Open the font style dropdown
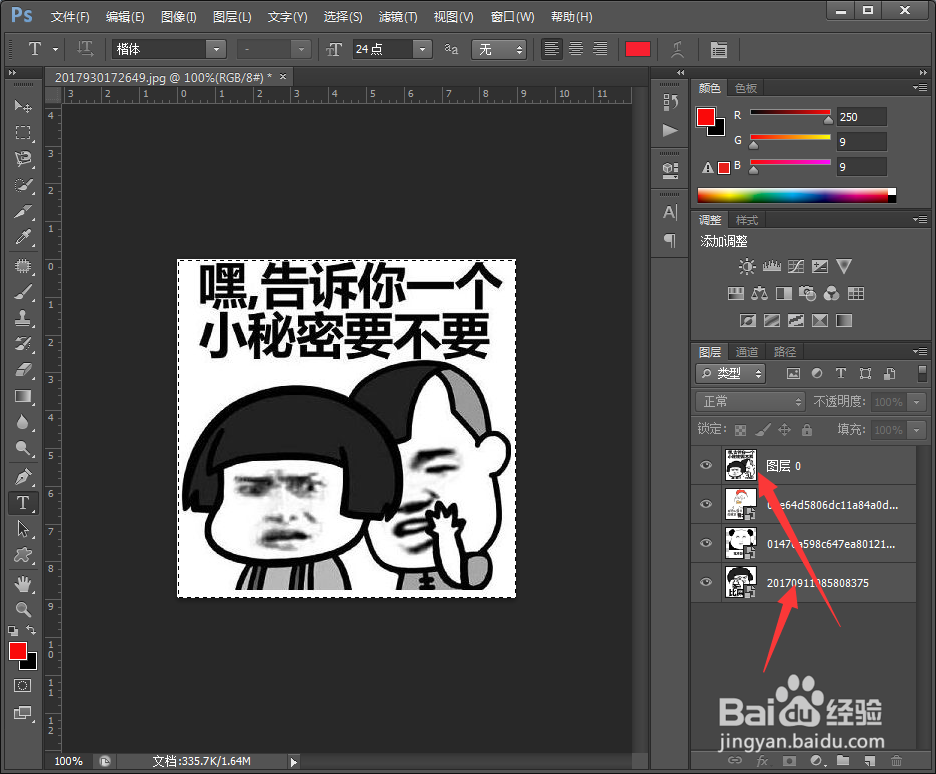The height and width of the screenshot is (774, 936). (301, 49)
